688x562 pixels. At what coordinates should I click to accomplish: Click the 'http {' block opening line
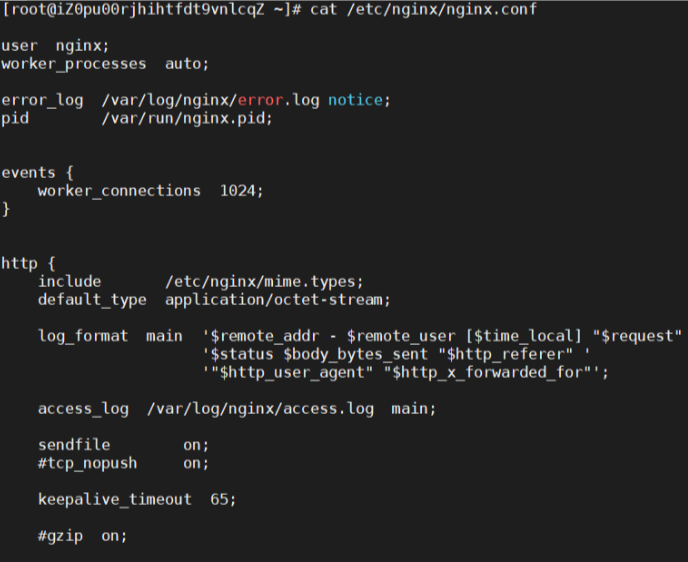coord(29,264)
